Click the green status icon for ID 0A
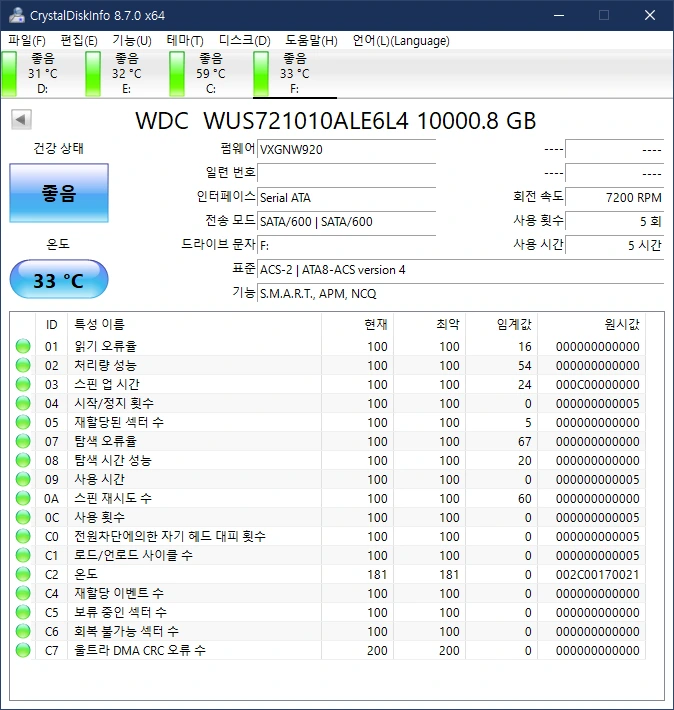 click(x=23, y=499)
